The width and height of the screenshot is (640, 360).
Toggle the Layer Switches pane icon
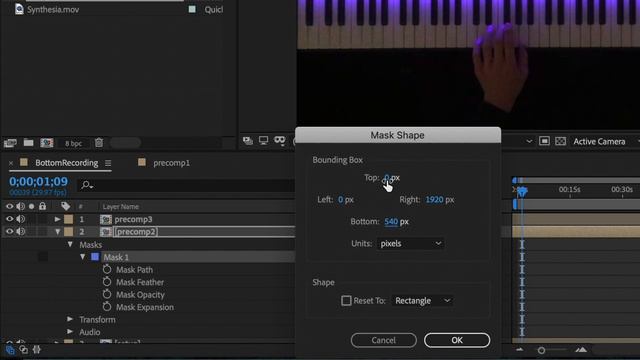click(x=10, y=350)
